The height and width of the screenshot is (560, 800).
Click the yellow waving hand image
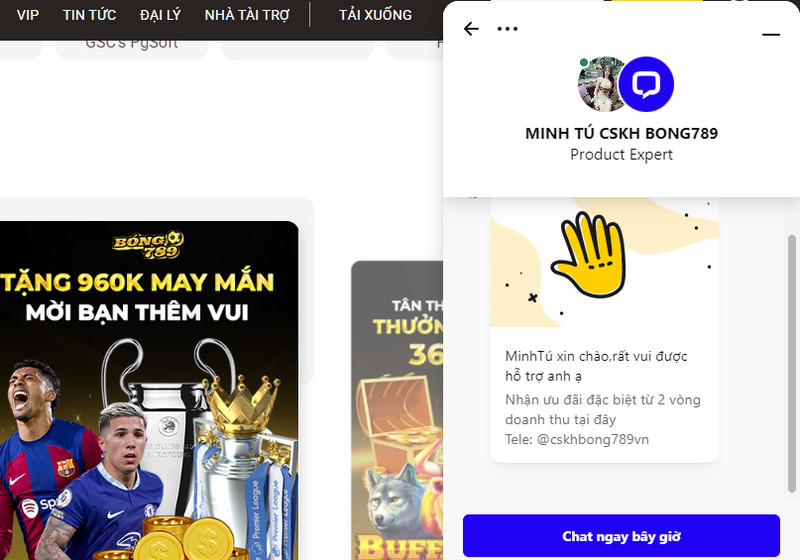tap(591, 254)
